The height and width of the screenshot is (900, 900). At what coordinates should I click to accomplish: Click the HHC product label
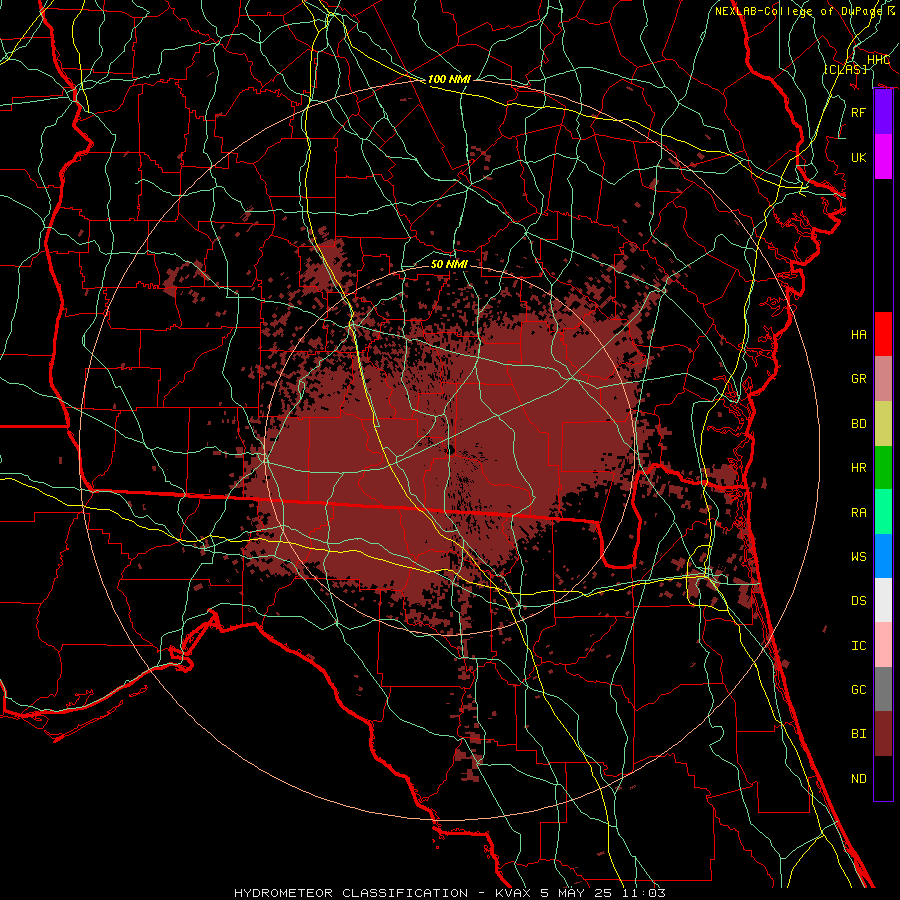point(879,60)
